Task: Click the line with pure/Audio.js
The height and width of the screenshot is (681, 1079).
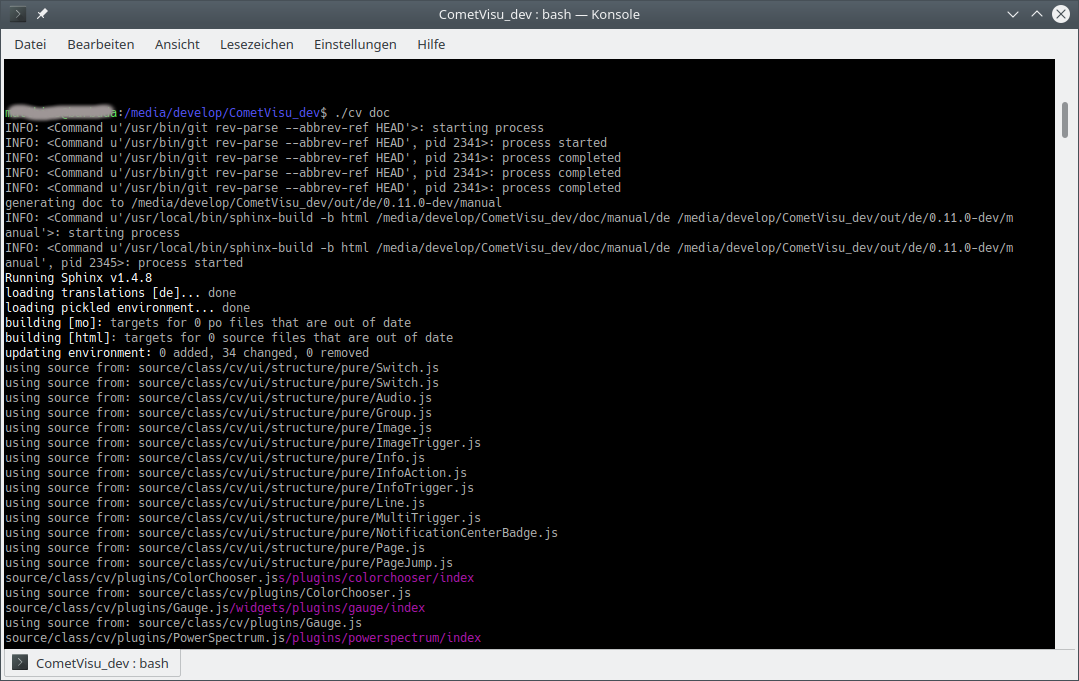Action: coord(218,398)
